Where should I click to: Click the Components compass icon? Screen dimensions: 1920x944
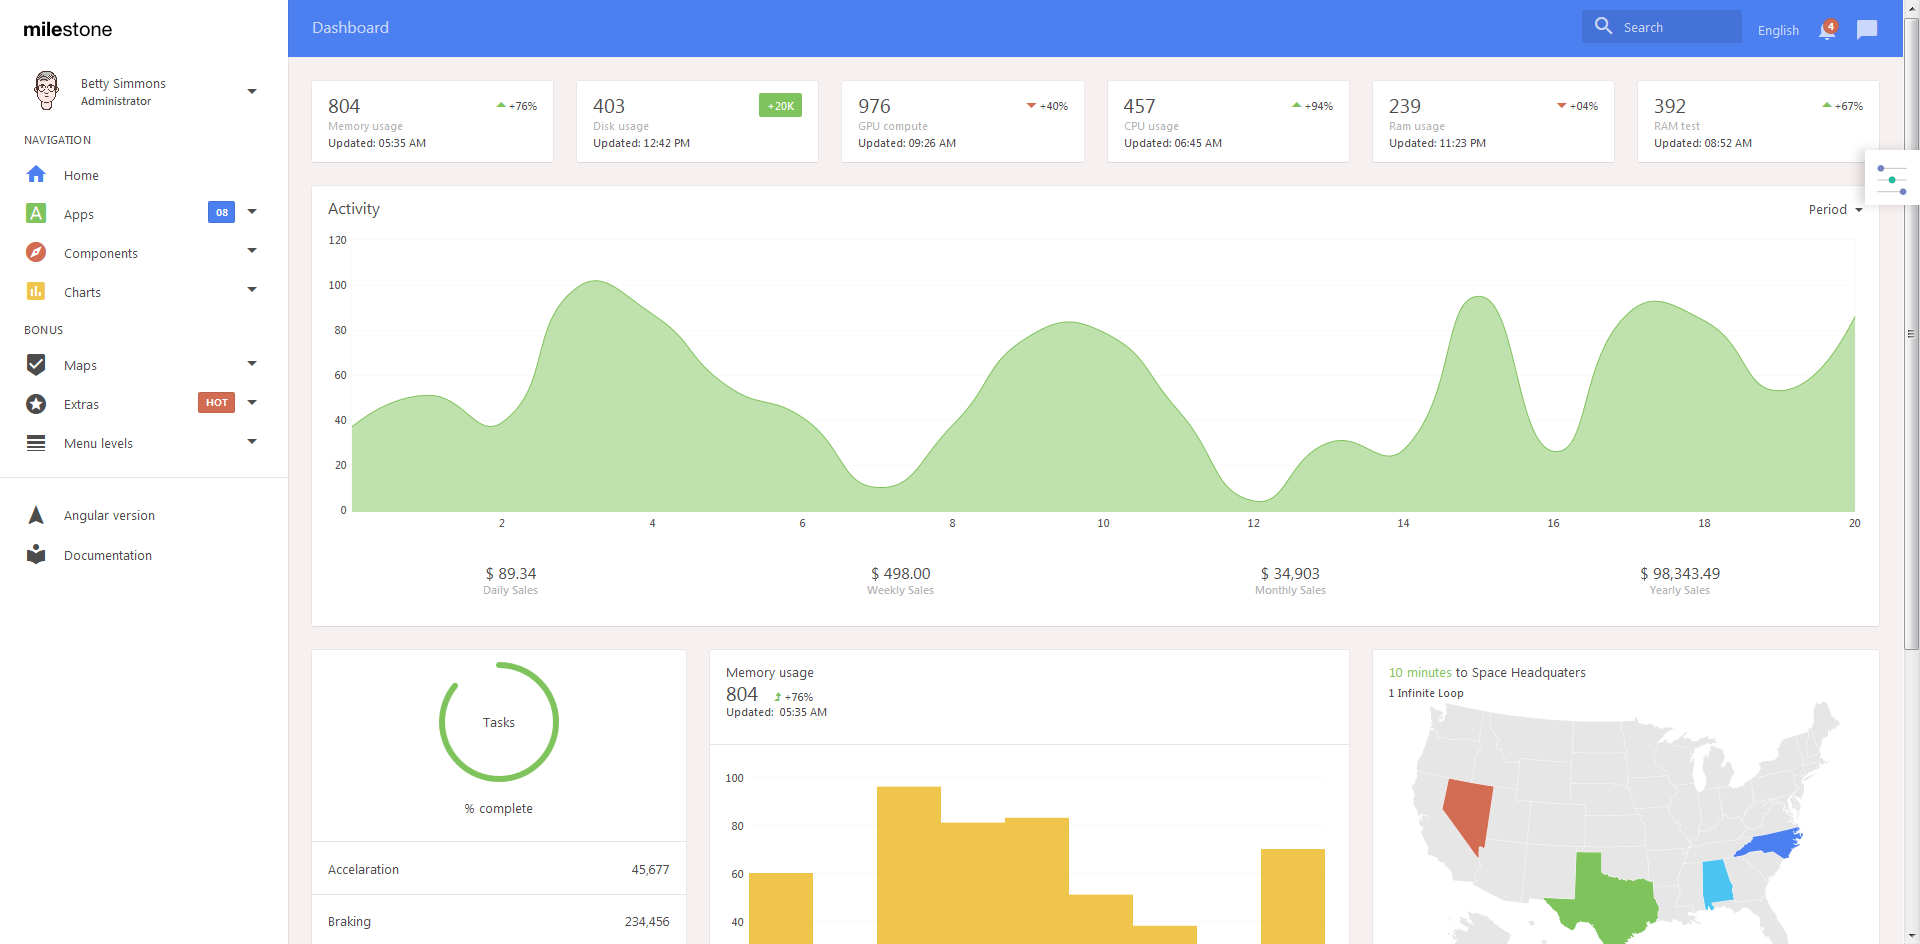(36, 252)
